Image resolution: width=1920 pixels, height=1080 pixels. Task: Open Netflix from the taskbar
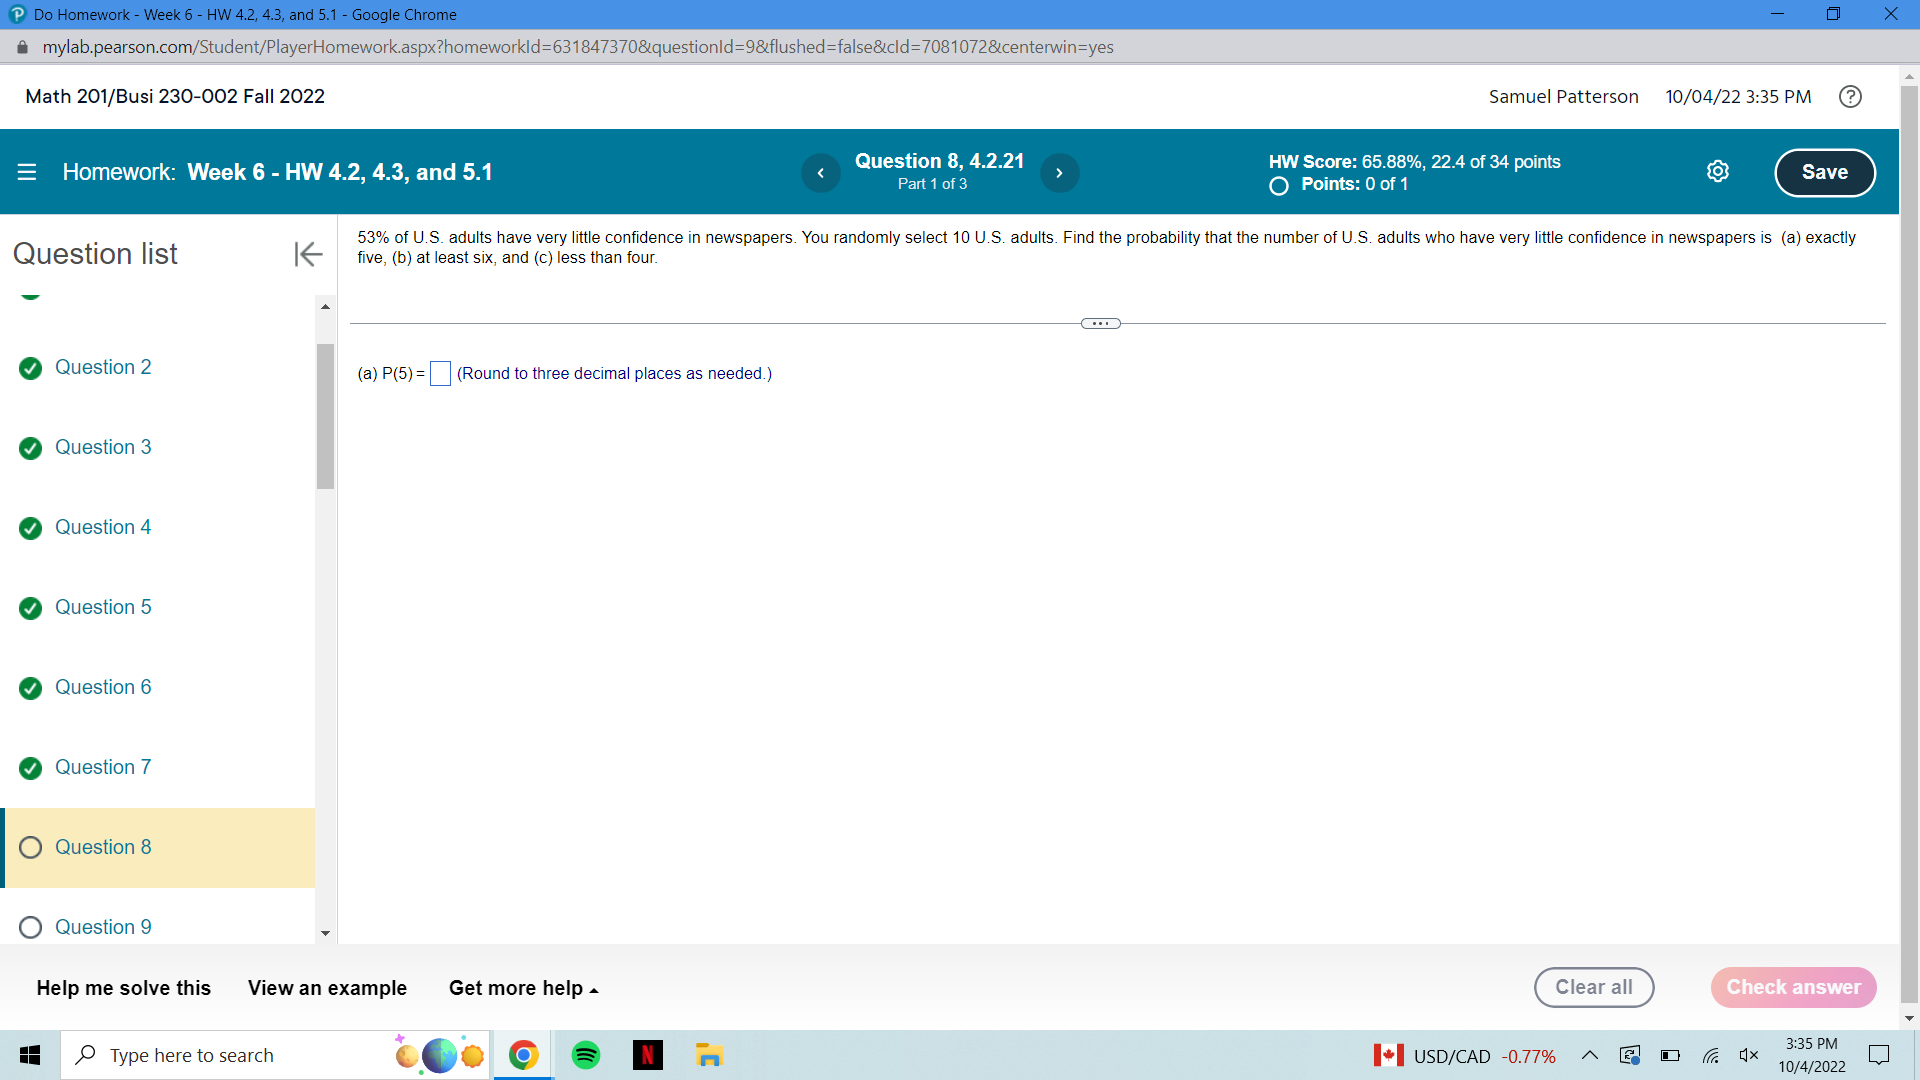[647, 1055]
